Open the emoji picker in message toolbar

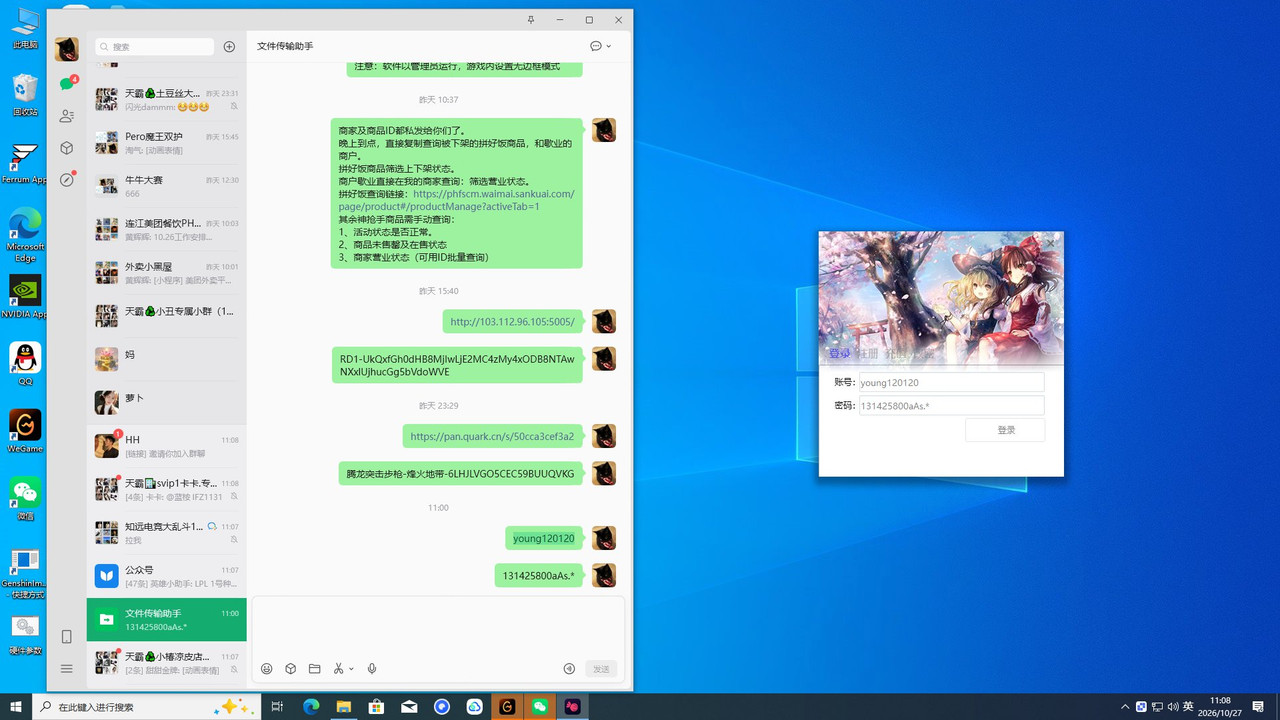[x=267, y=669]
